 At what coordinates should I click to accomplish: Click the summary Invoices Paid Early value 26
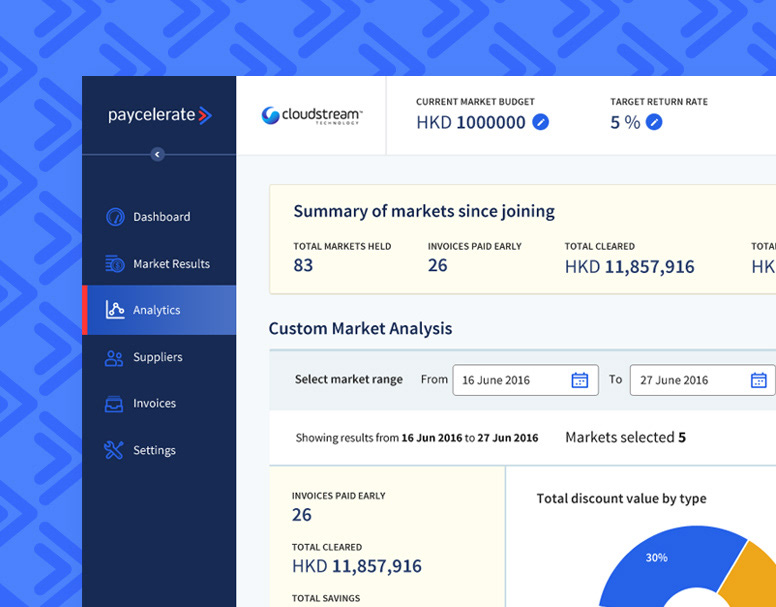[437, 266]
